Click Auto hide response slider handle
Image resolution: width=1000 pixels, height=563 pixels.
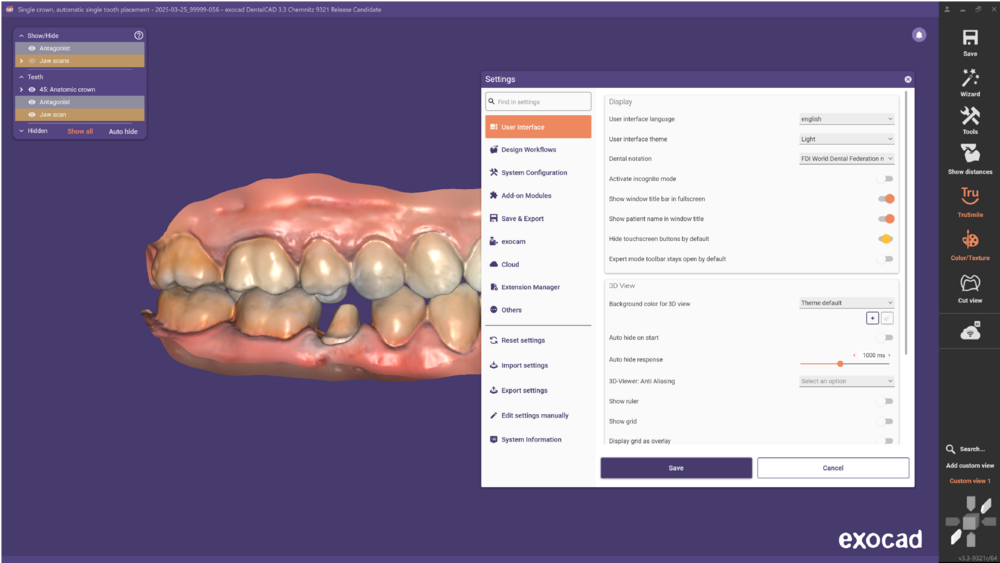840,363
